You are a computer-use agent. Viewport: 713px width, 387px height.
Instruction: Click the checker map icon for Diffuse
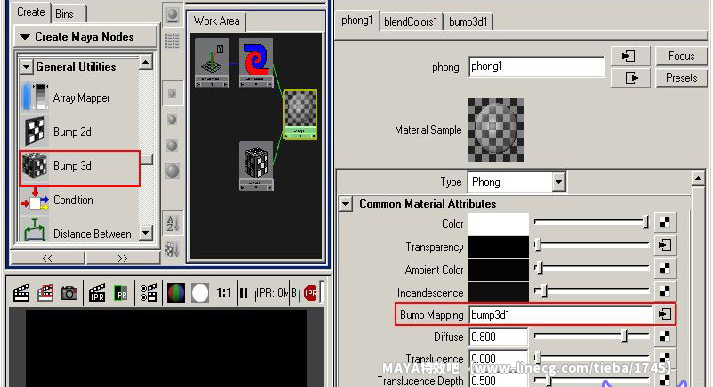tap(664, 337)
